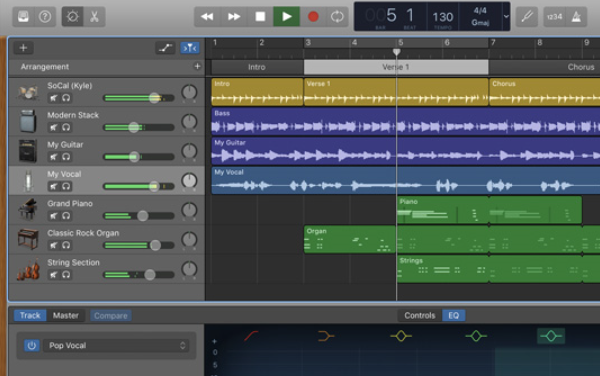Viewport: 600px width, 376px height.
Task: Mute the Grand Piano track
Action: click(x=54, y=216)
